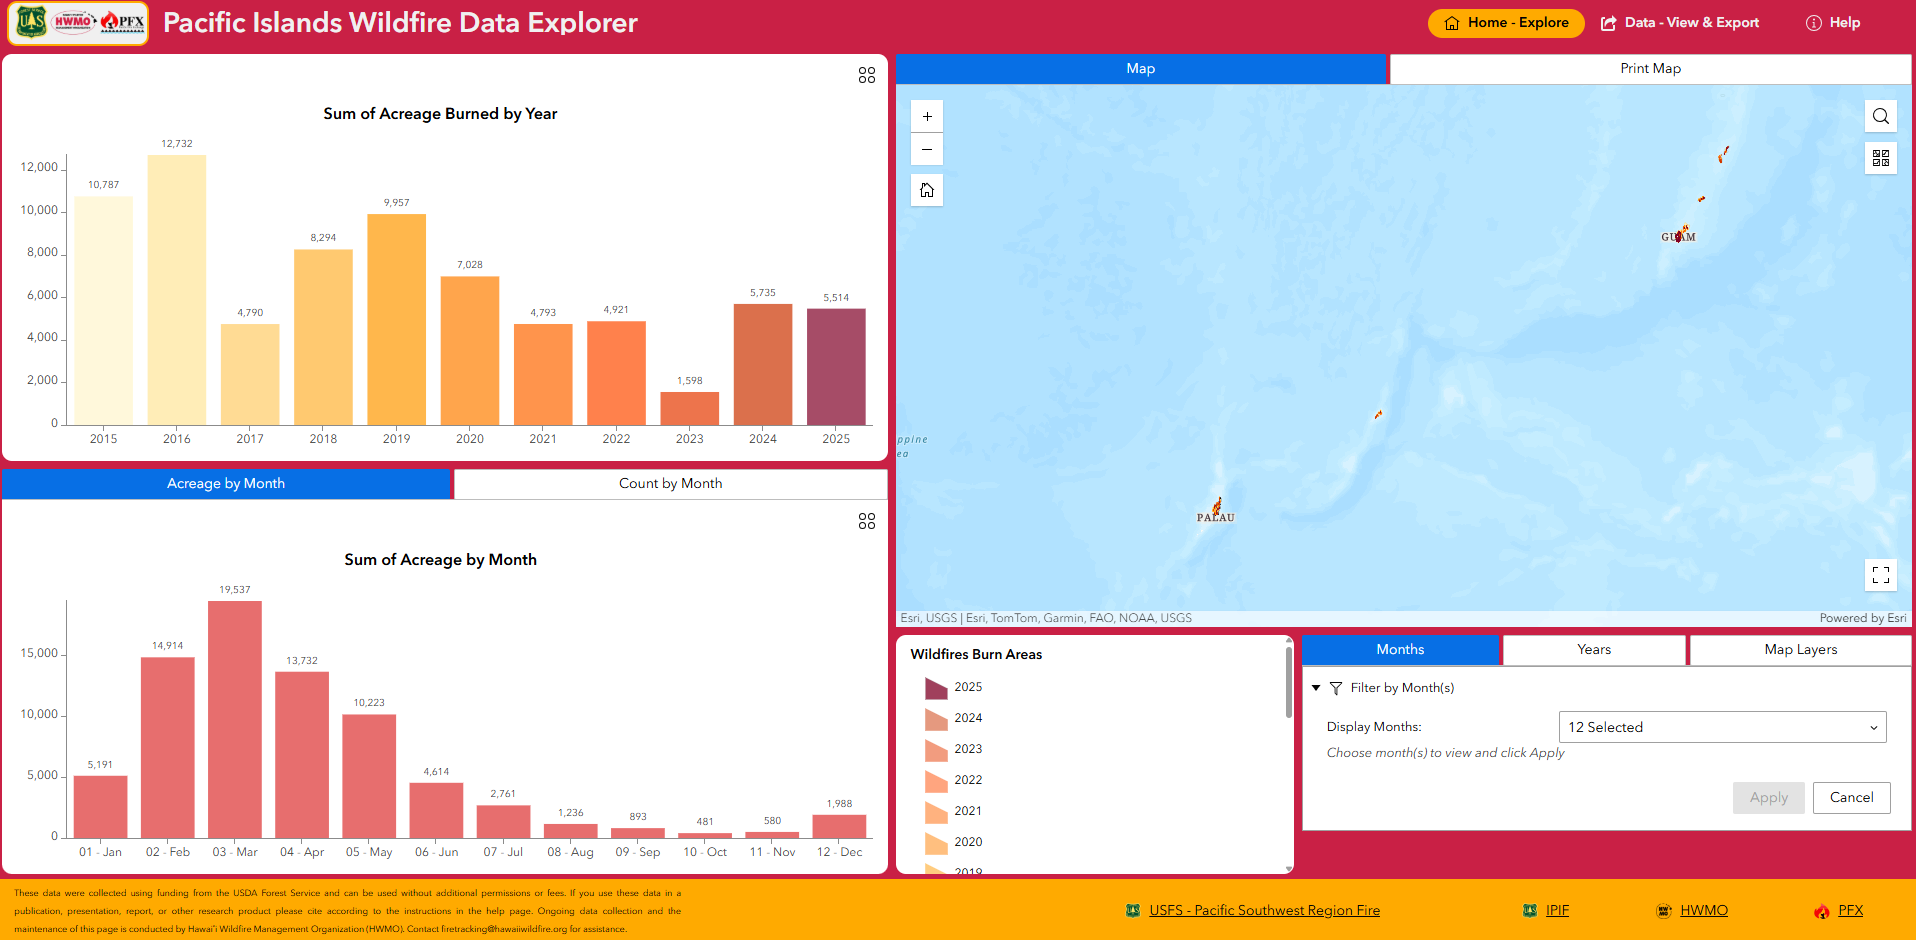Viewport: 1916px width, 940px height.
Task: Click the Apply button in the Months panel
Action: point(1768,797)
